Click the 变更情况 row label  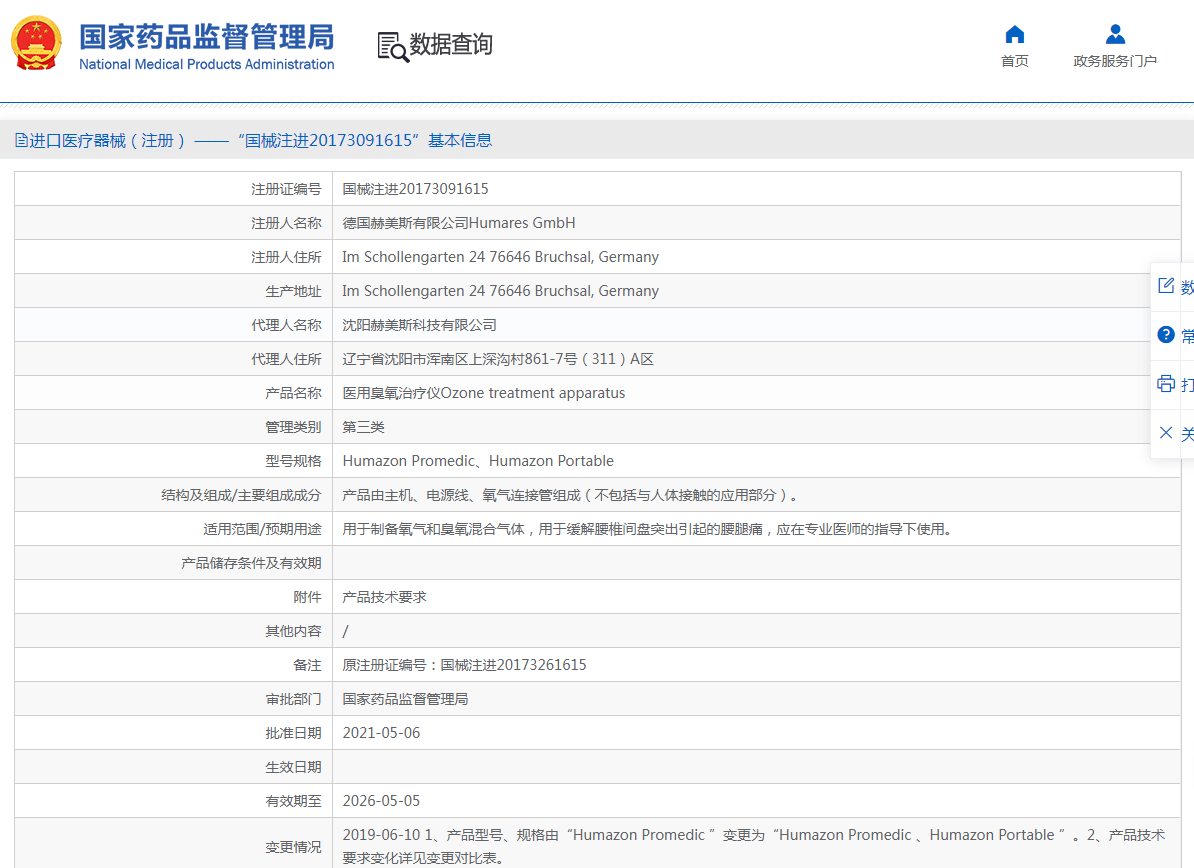[x=293, y=847]
